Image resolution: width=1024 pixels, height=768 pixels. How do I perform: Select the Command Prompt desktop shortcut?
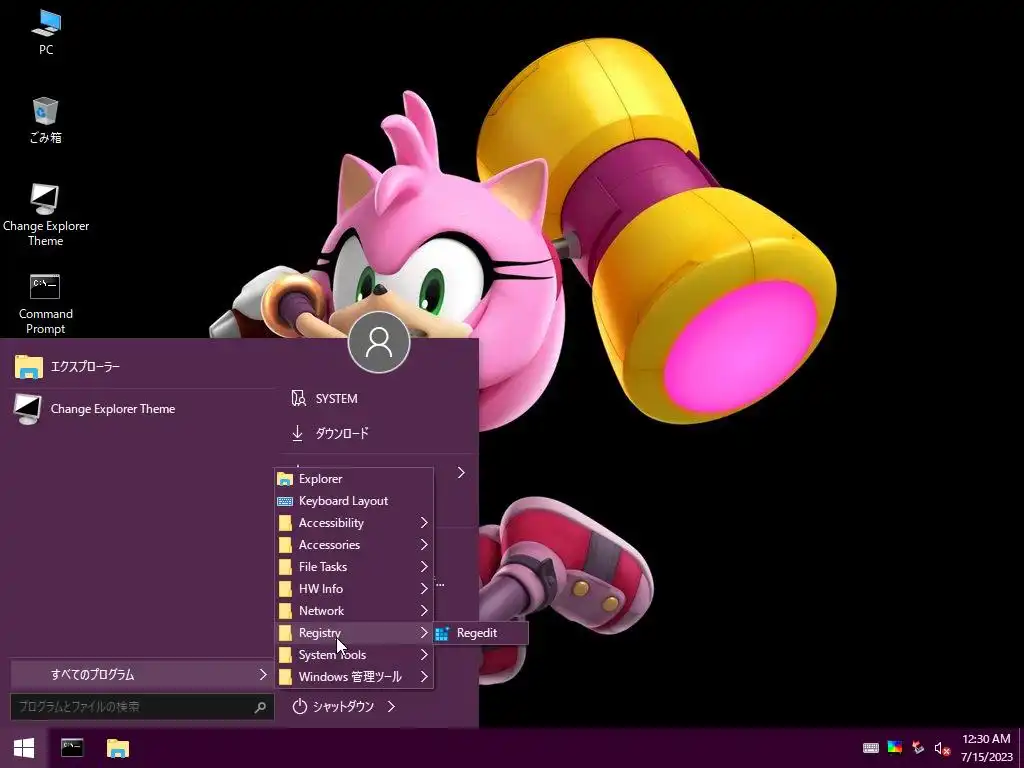pos(46,304)
